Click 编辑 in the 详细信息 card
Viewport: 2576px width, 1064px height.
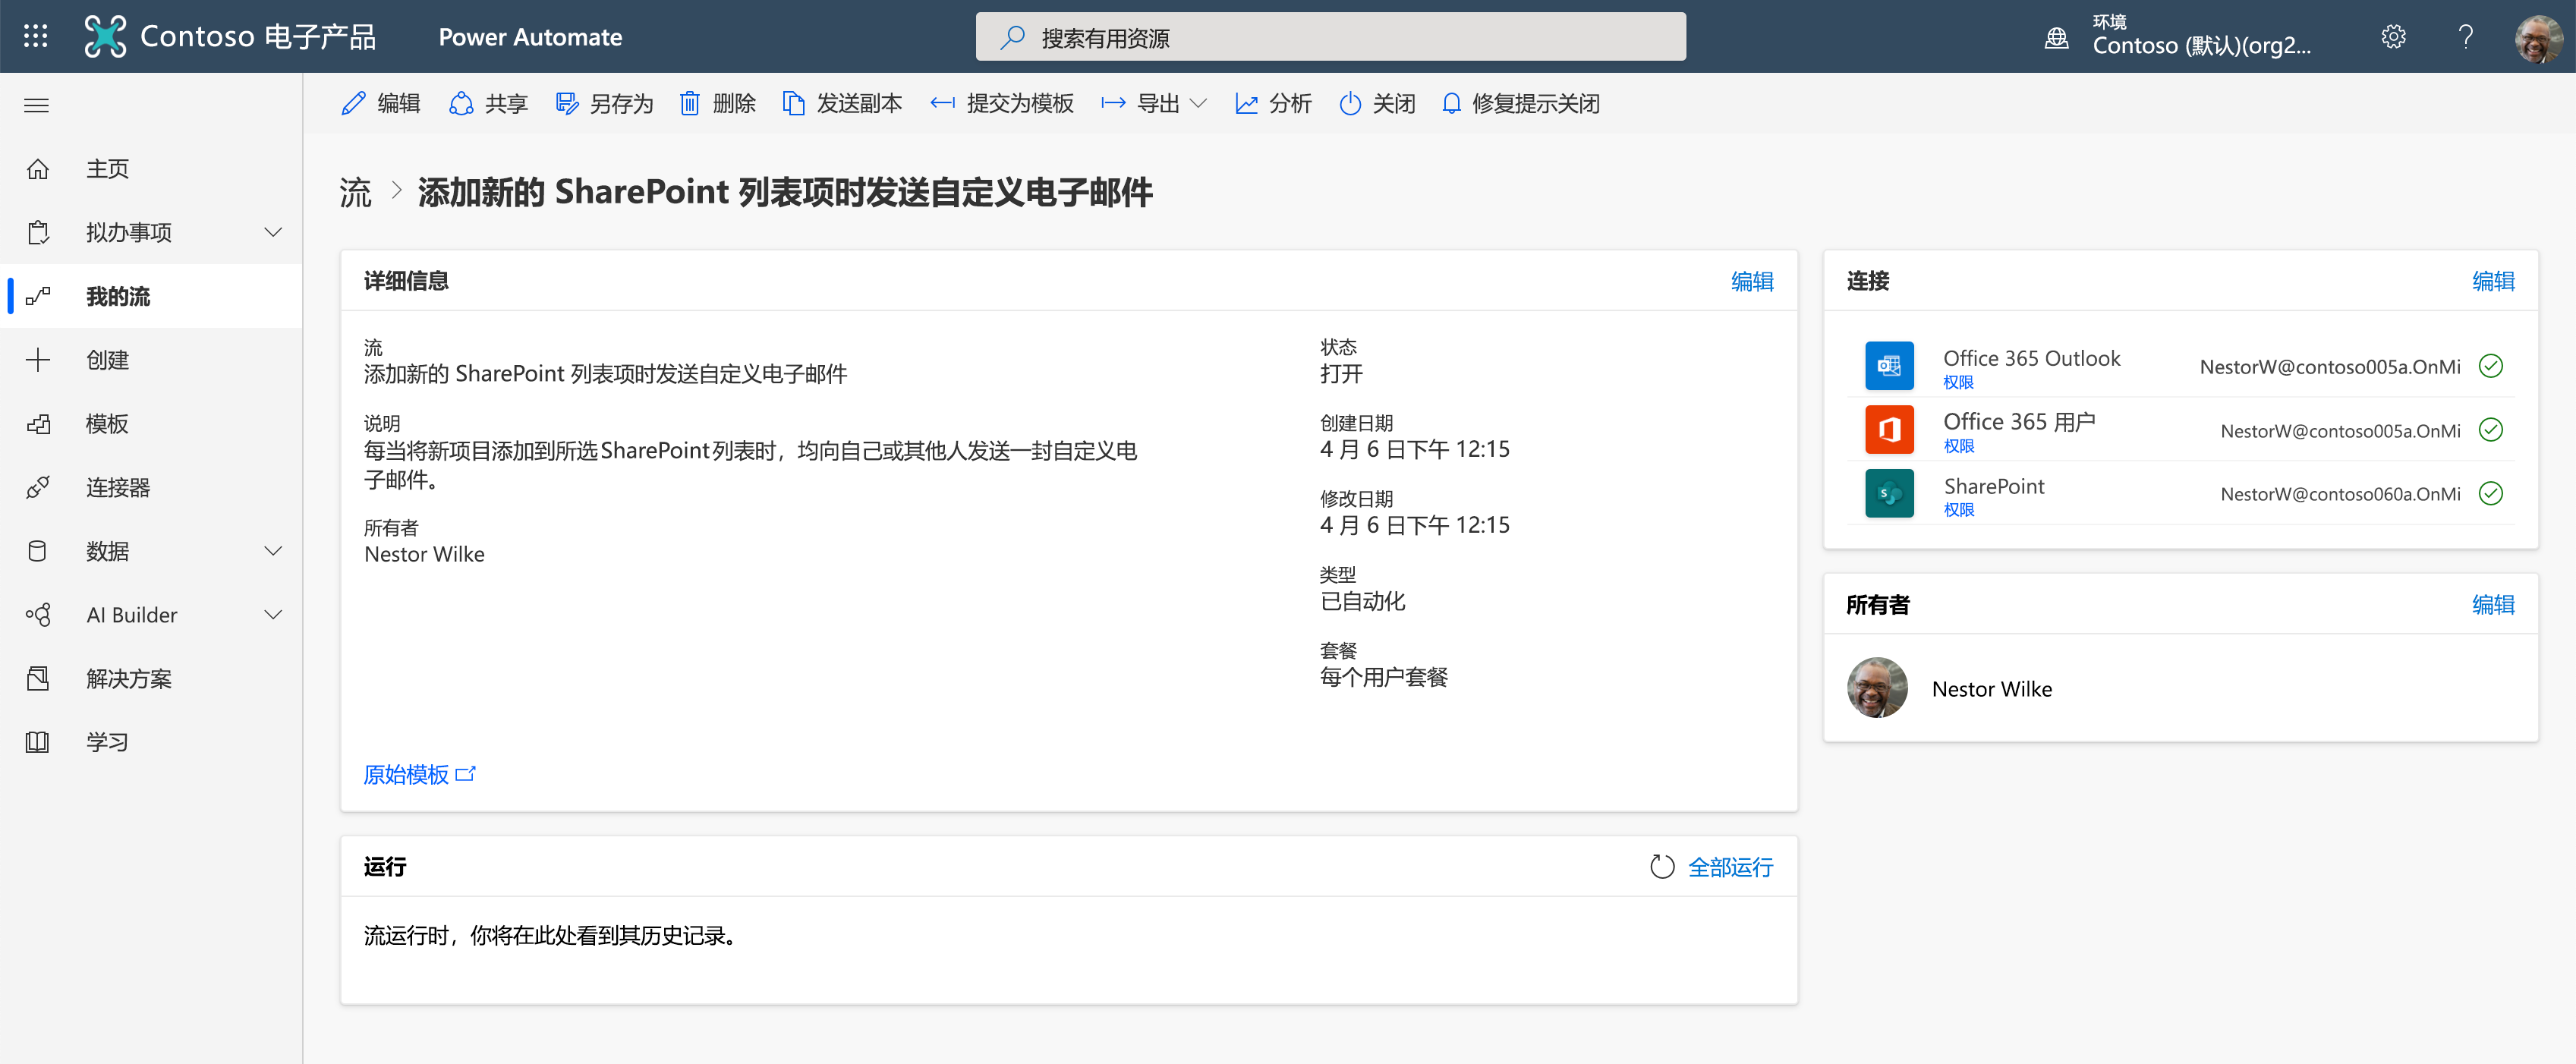click(1752, 282)
